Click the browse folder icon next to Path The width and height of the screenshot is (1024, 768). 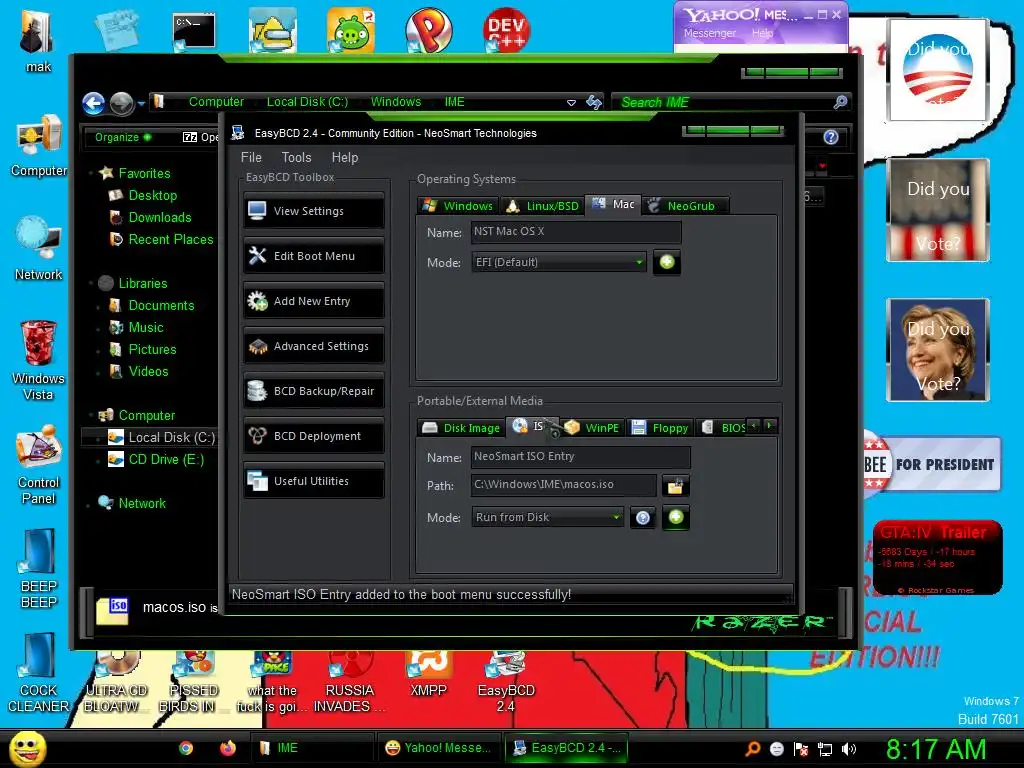point(675,485)
